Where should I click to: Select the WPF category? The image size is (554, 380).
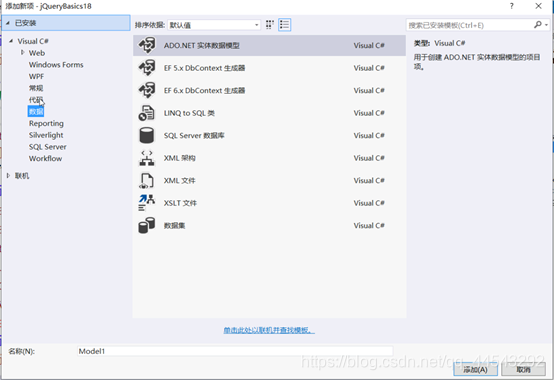click(36, 76)
